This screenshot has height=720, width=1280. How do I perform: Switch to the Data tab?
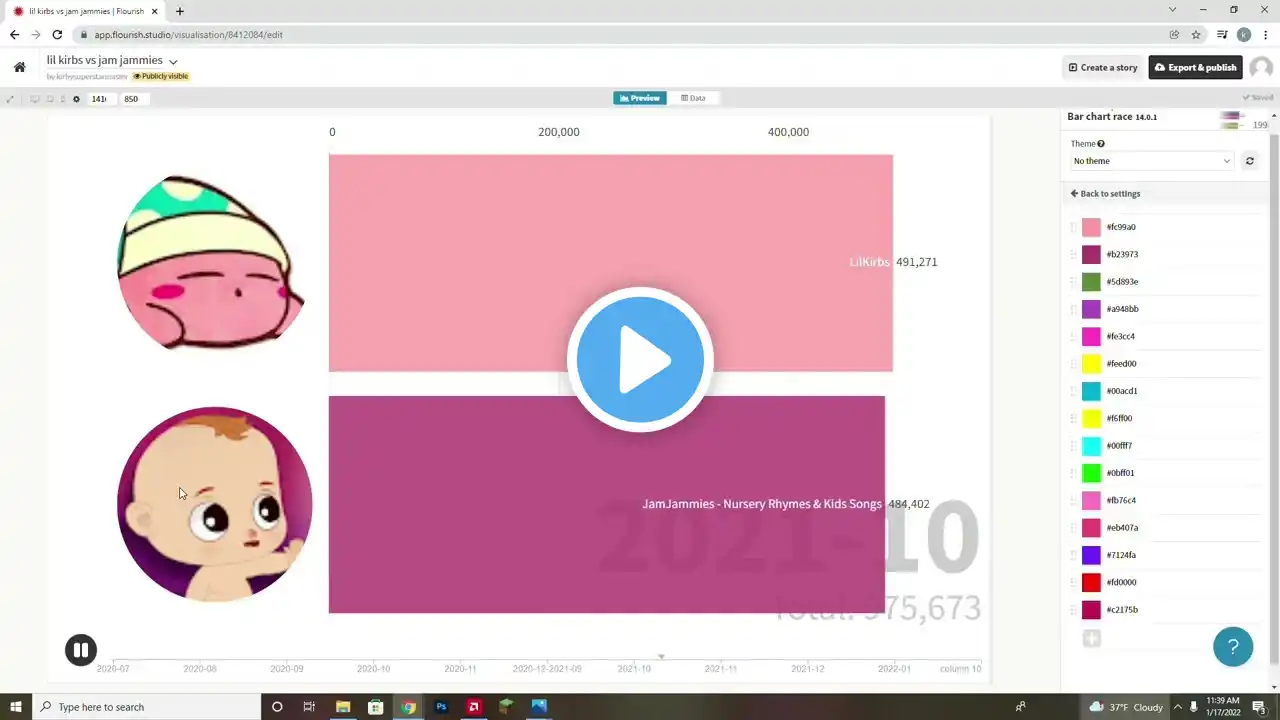693,98
